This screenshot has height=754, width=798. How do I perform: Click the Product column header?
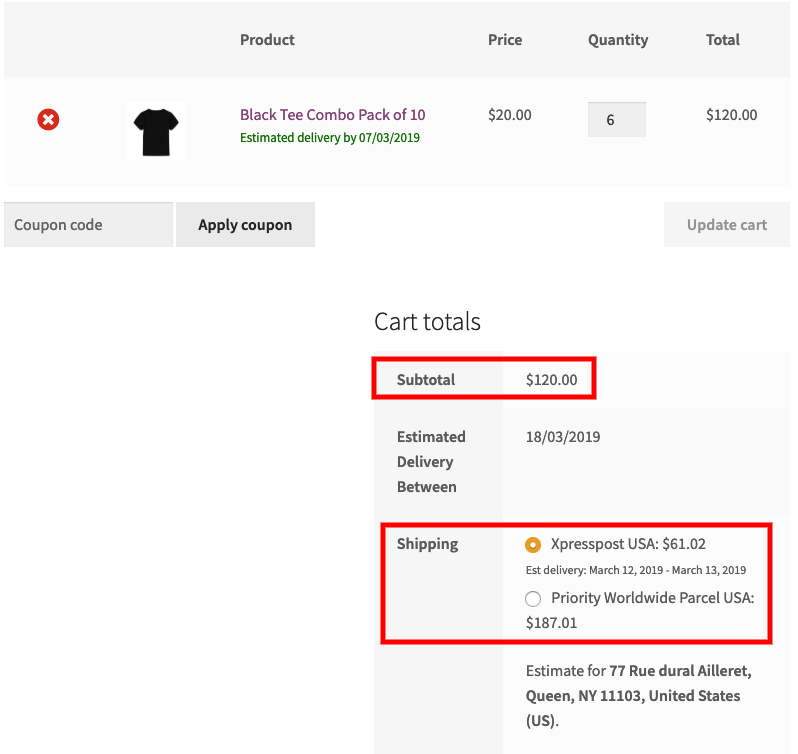(267, 40)
